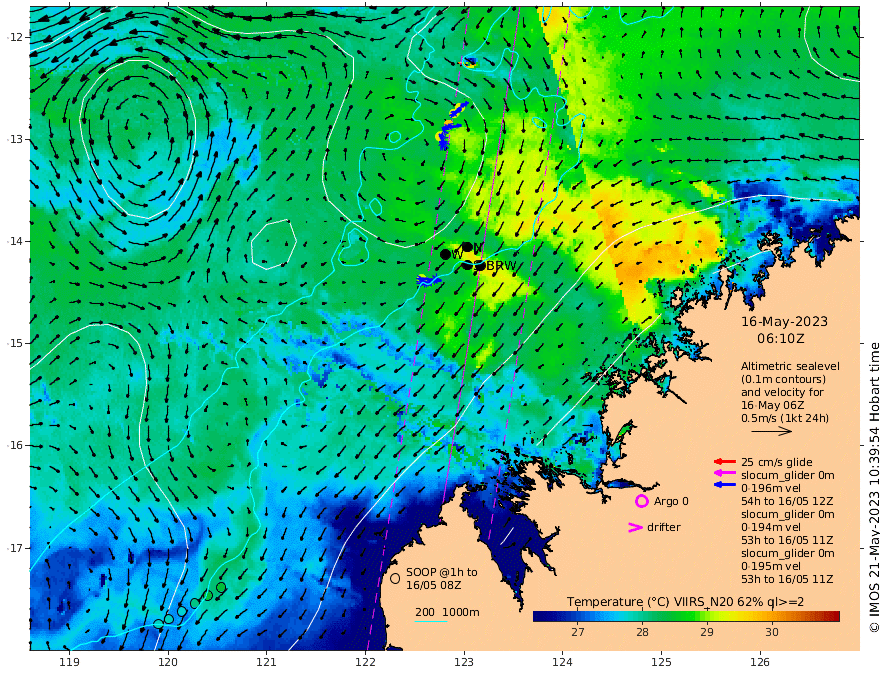Click the 06:10Z time label

(781, 339)
